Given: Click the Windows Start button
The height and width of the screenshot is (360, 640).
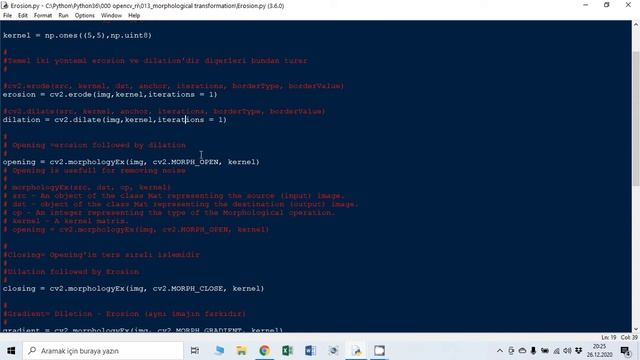Looking at the screenshot, I should [x=11, y=351].
